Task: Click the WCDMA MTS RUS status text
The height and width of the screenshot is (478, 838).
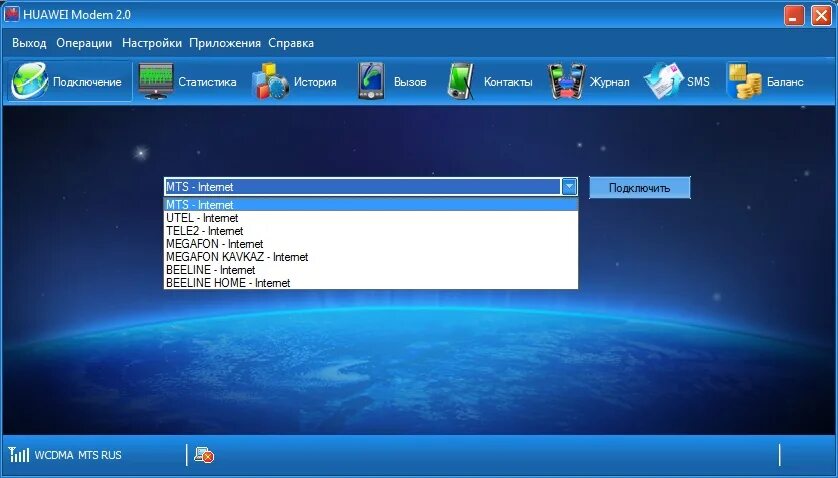Action: tap(78, 455)
